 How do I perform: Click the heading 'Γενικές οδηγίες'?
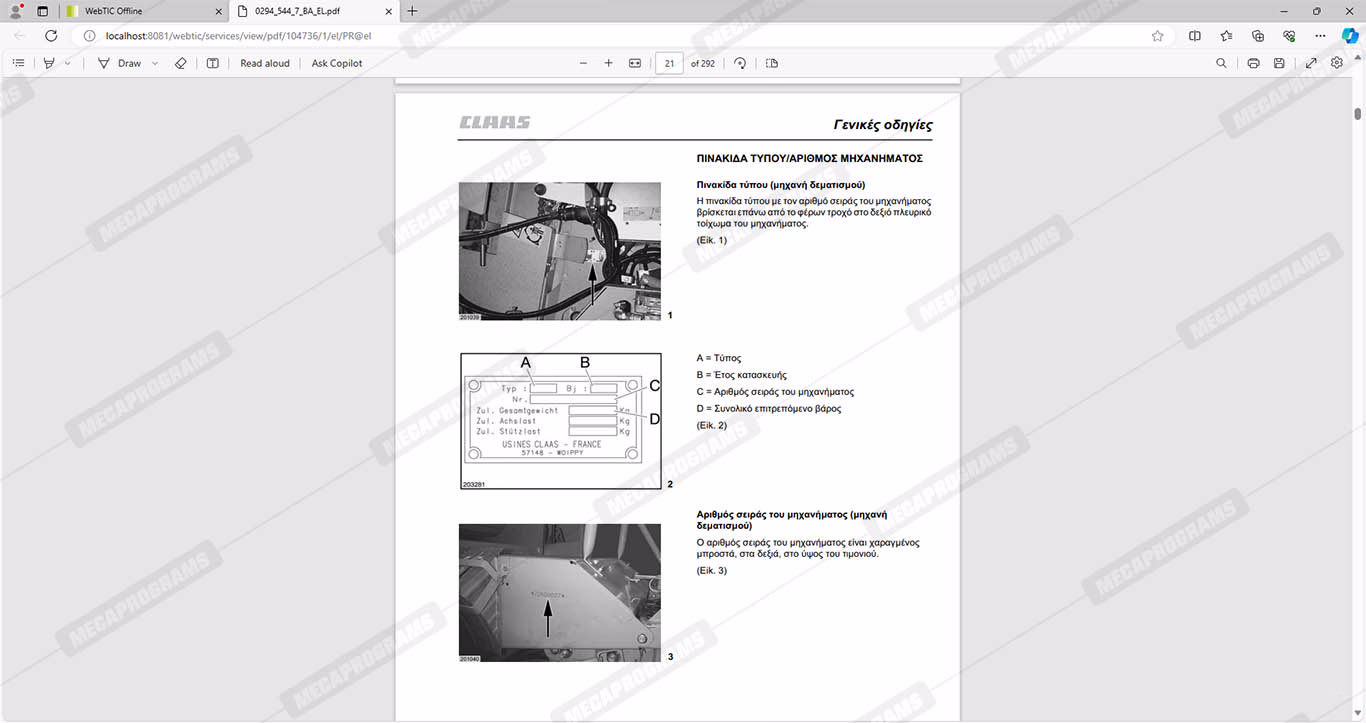coord(883,125)
